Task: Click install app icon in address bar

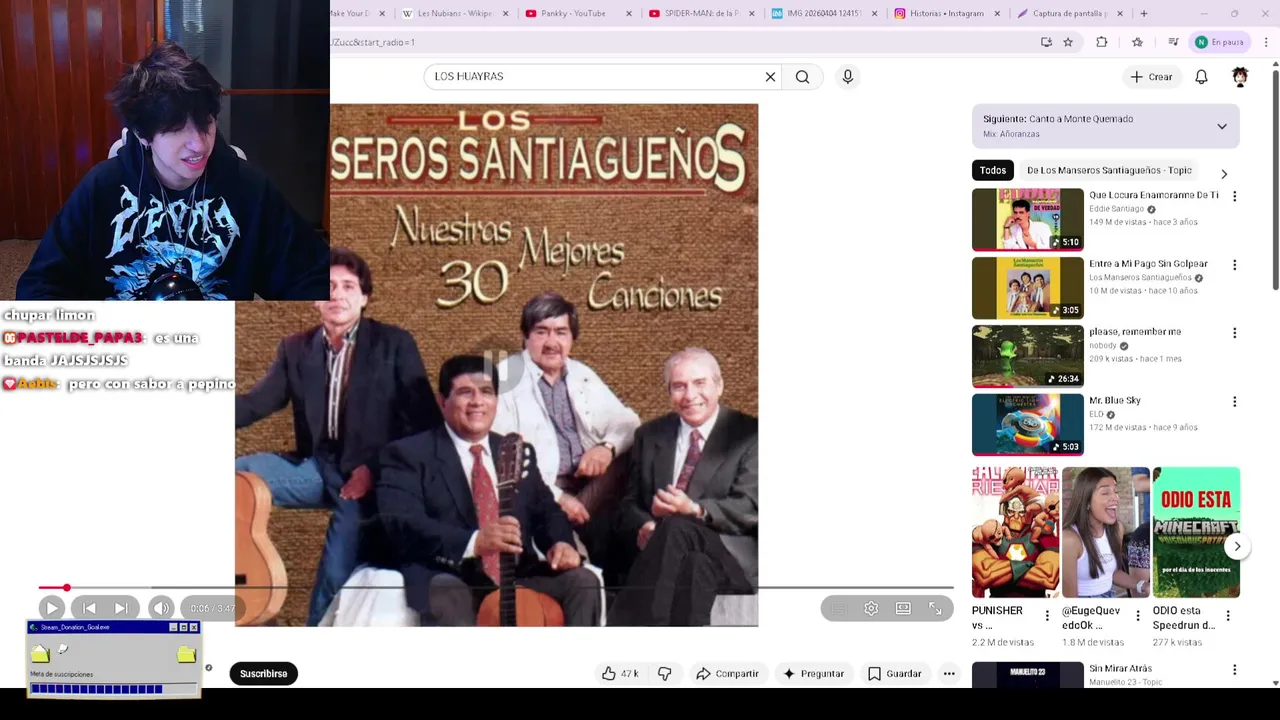Action: click(1046, 42)
